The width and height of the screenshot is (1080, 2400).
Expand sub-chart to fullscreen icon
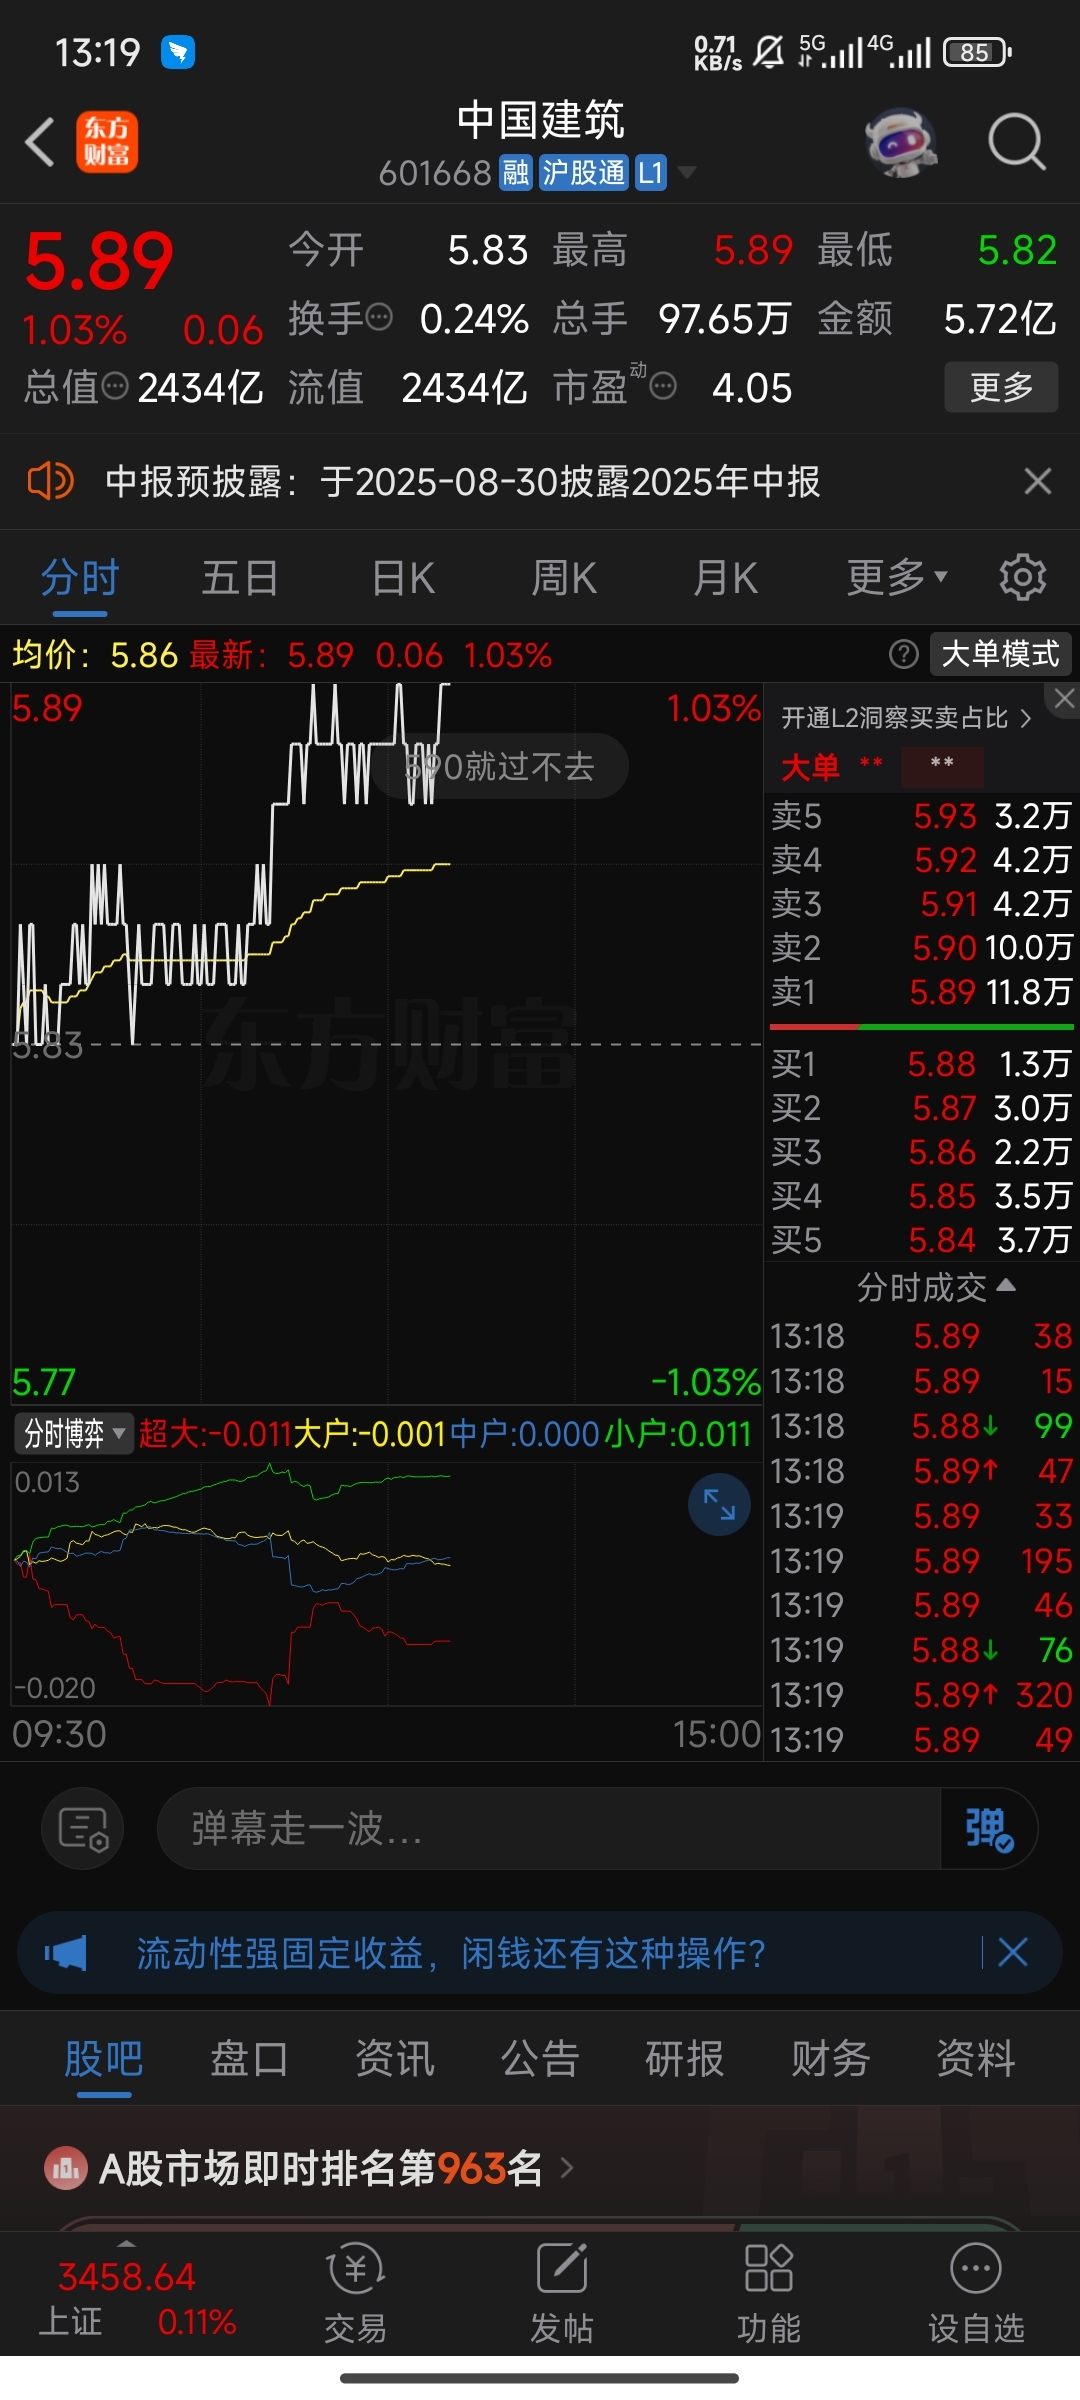[x=719, y=1504]
